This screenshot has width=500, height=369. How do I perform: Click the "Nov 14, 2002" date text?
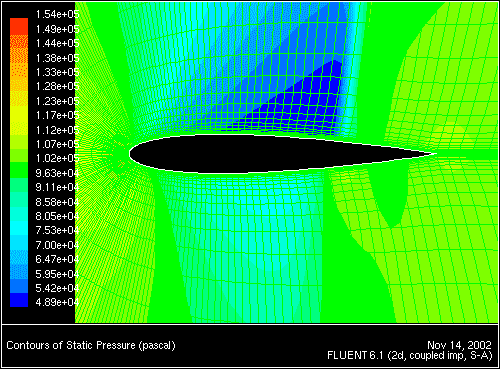pos(459,345)
